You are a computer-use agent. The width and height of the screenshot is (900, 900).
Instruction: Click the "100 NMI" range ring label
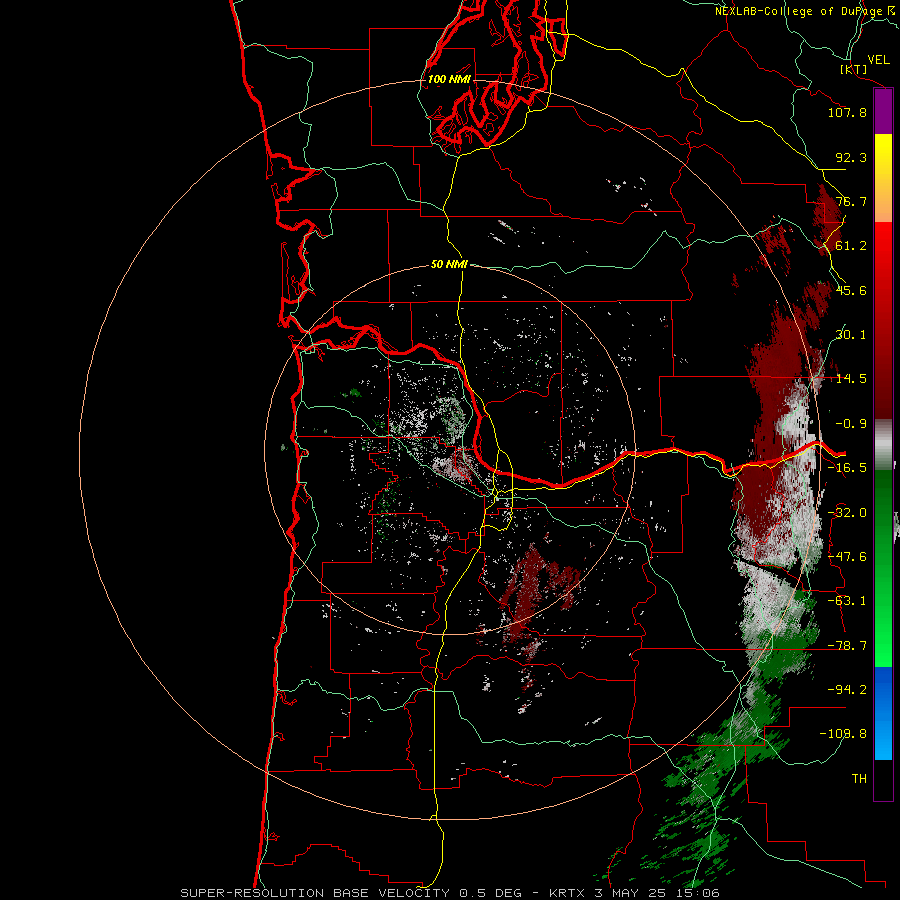449,79
